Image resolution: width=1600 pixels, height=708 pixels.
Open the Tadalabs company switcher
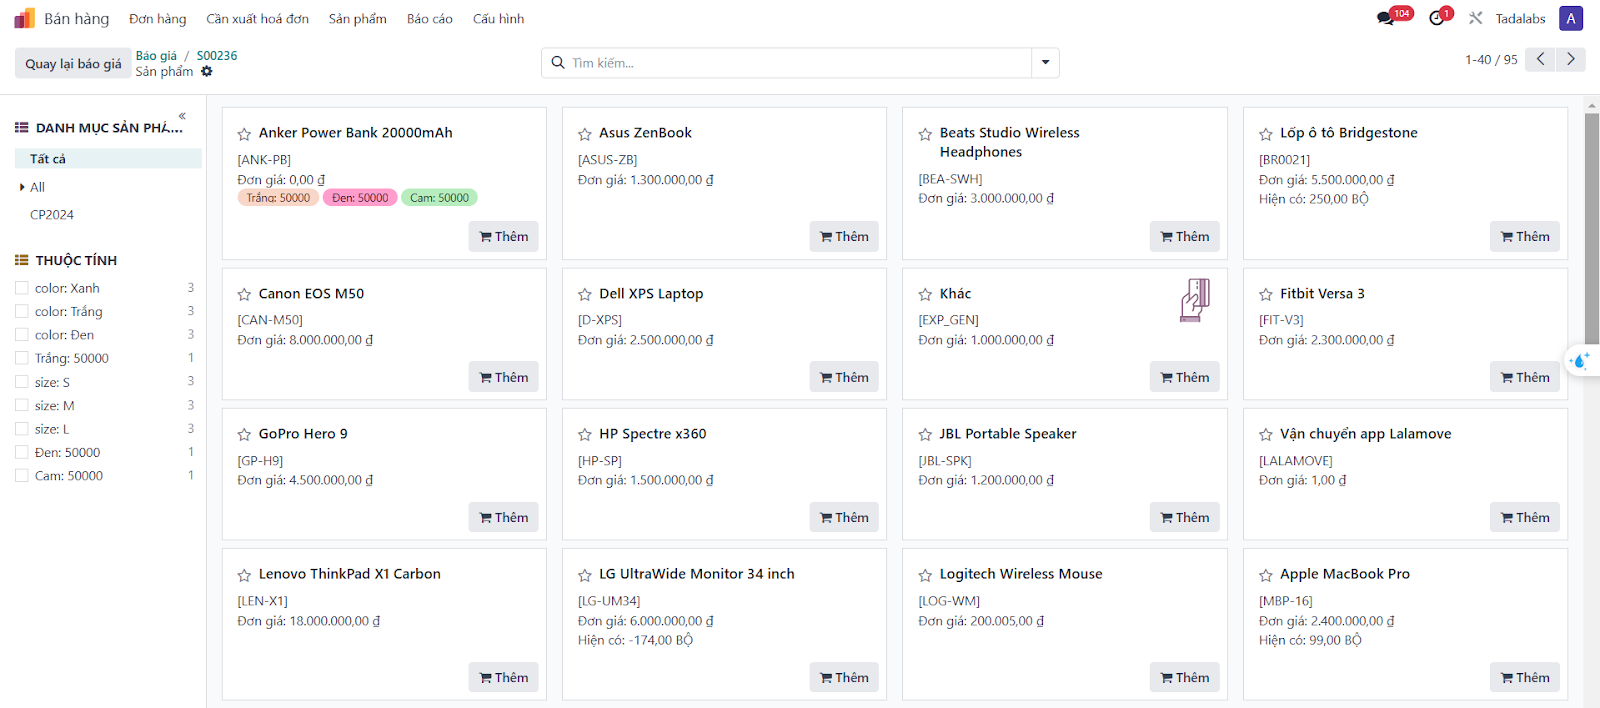coord(1520,19)
